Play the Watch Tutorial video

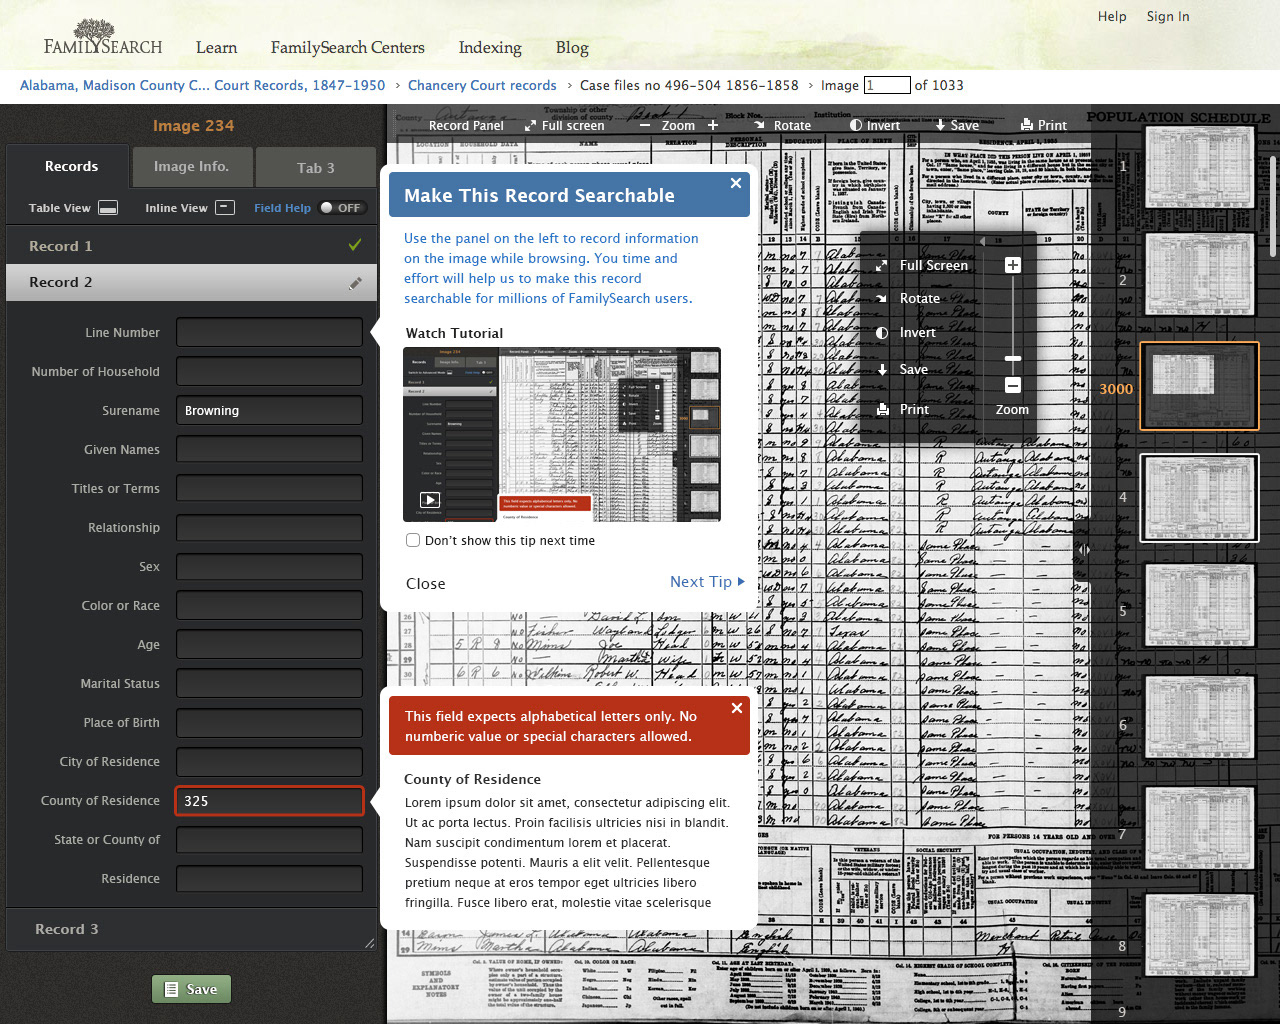[x=430, y=500]
